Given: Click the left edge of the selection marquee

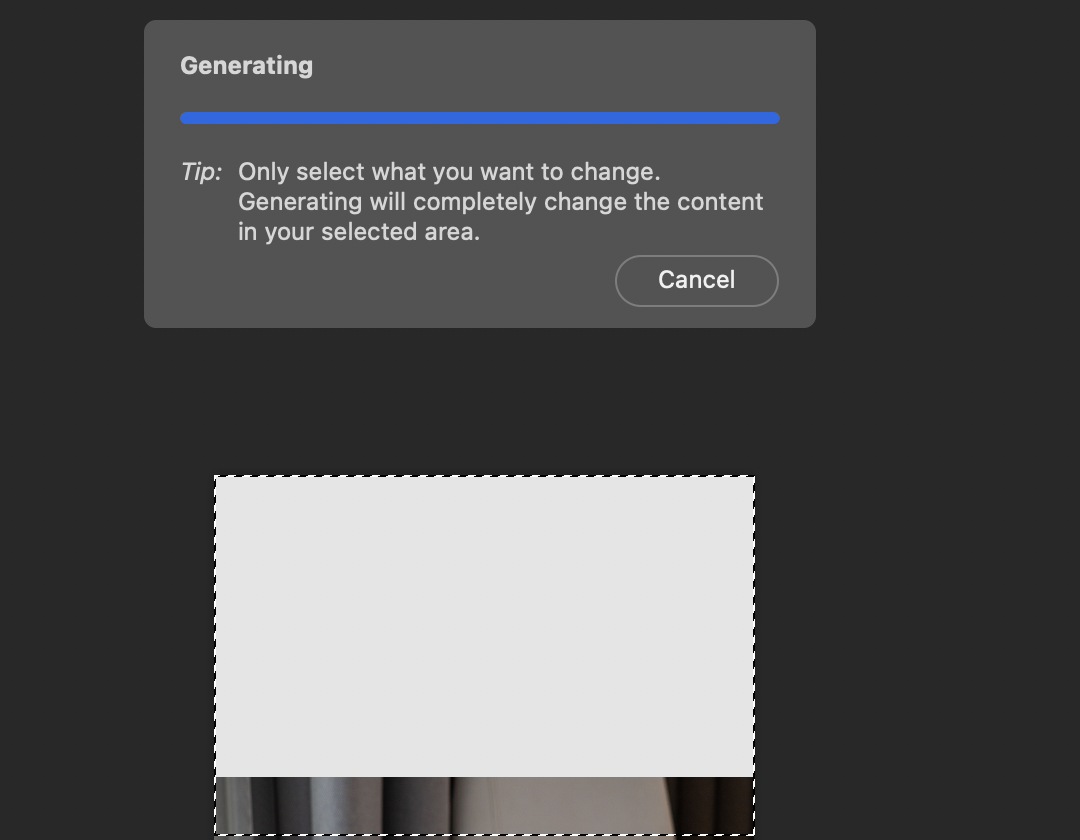Looking at the screenshot, I should (216, 650).
